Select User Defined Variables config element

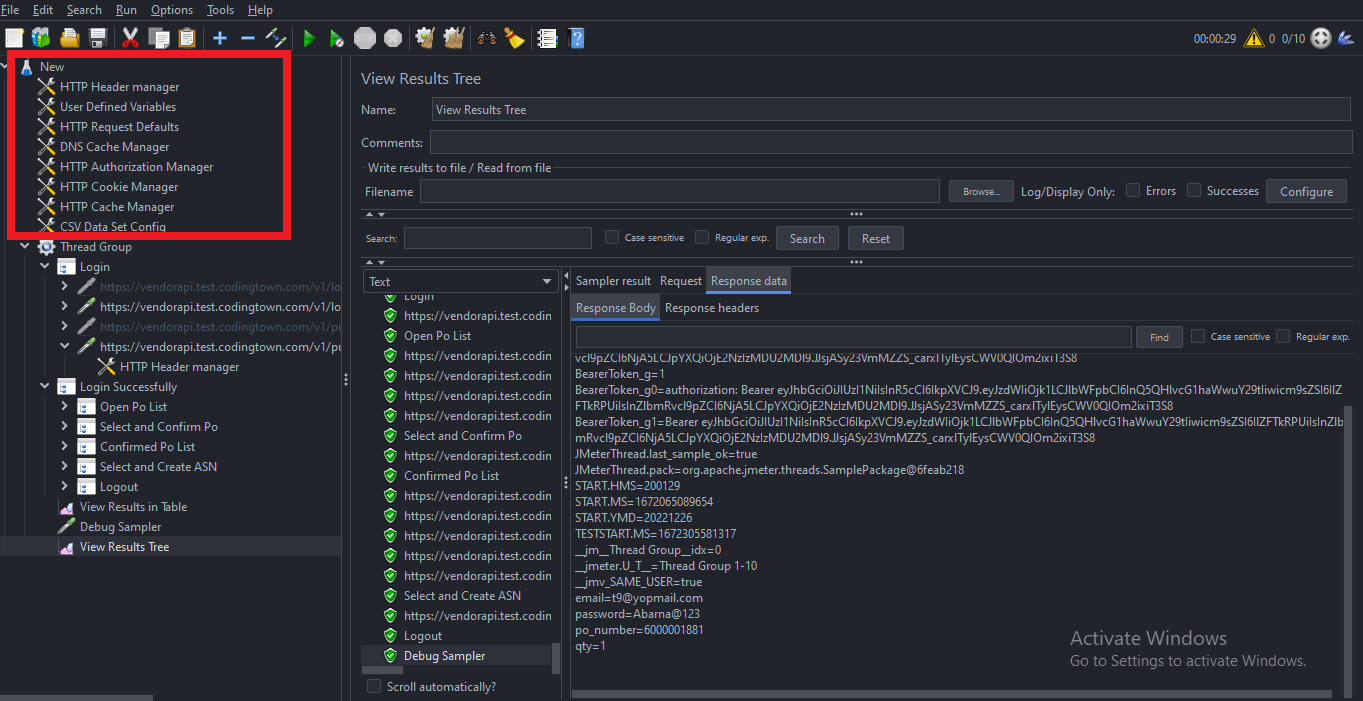tap(118, 107)
